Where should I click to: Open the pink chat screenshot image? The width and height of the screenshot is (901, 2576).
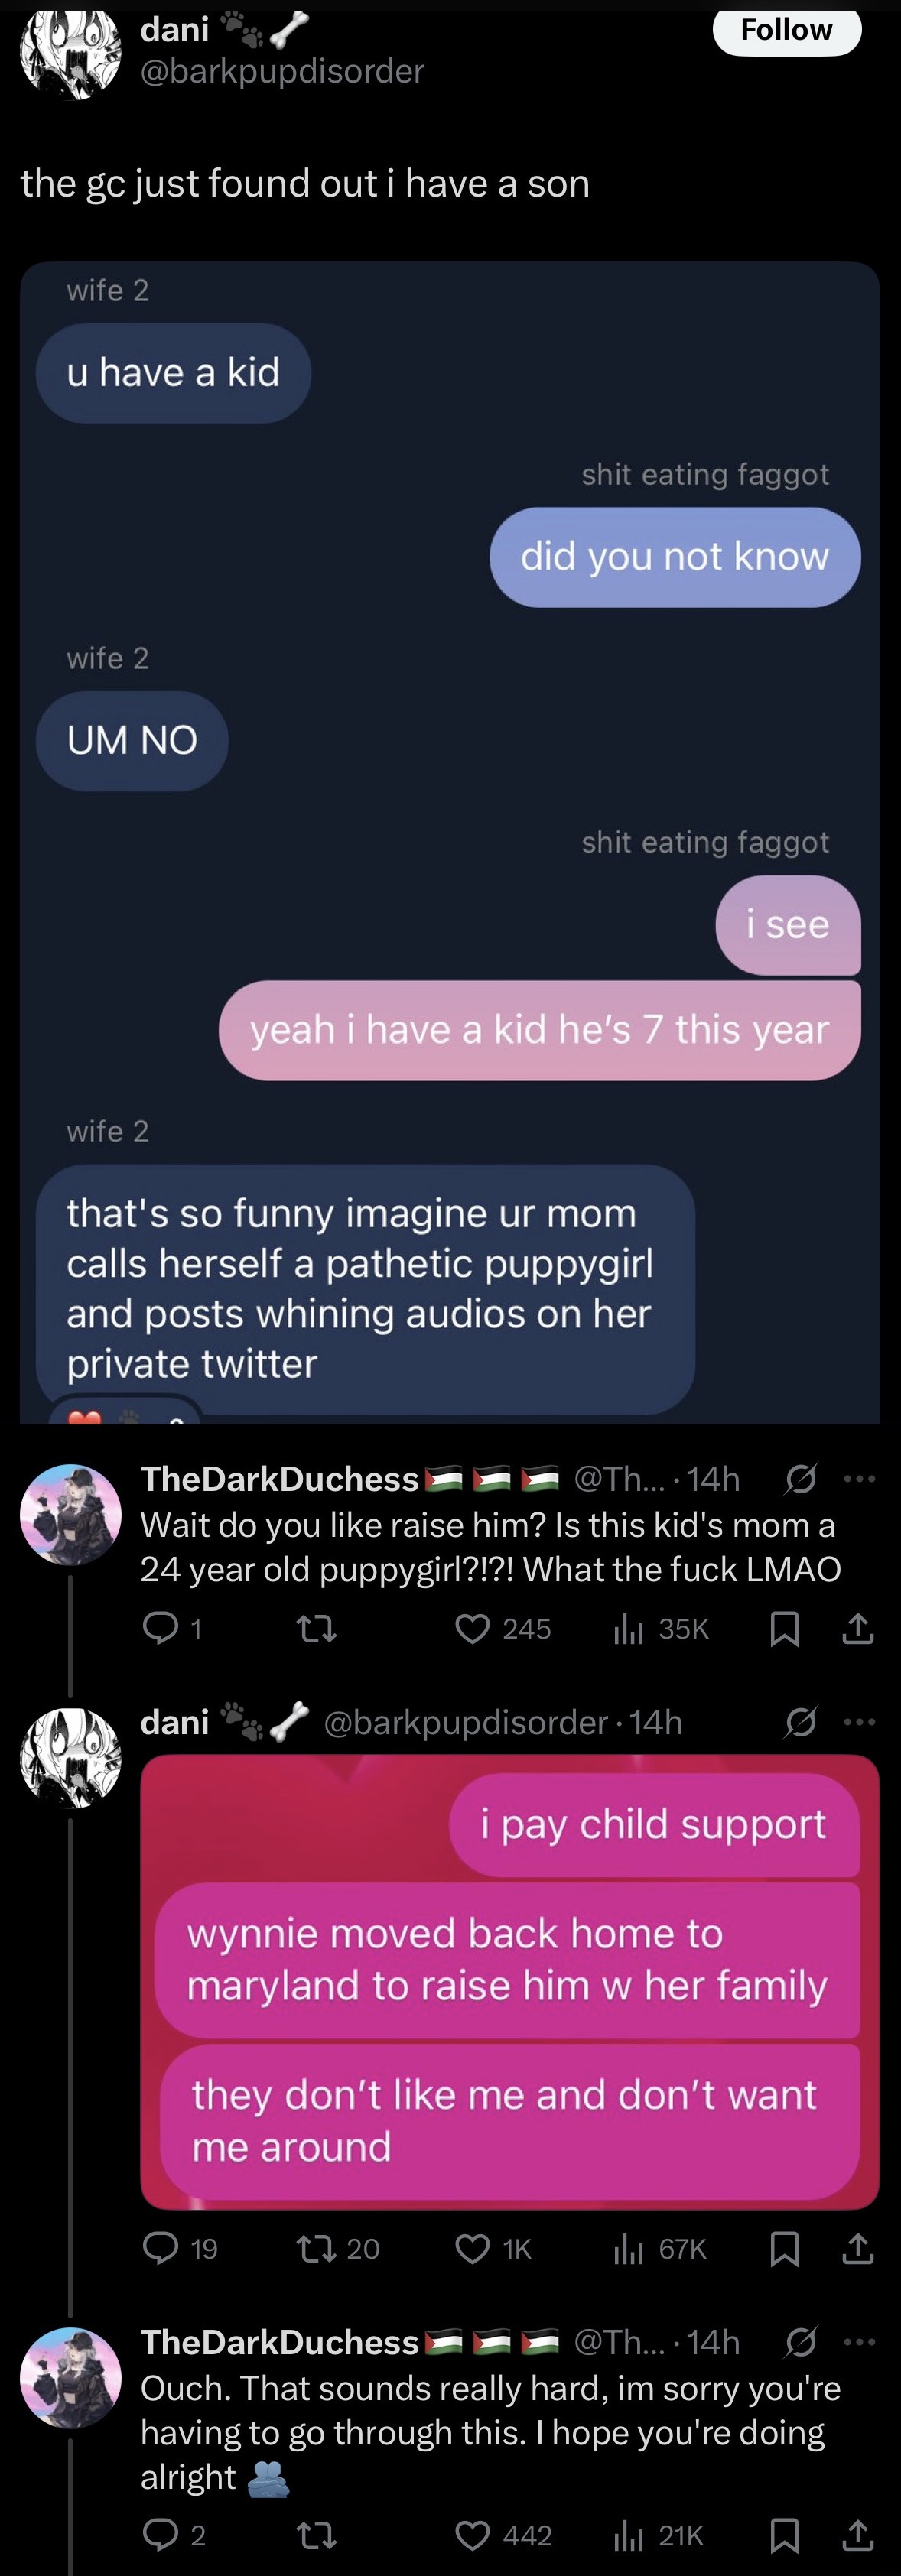point(510,1982)
